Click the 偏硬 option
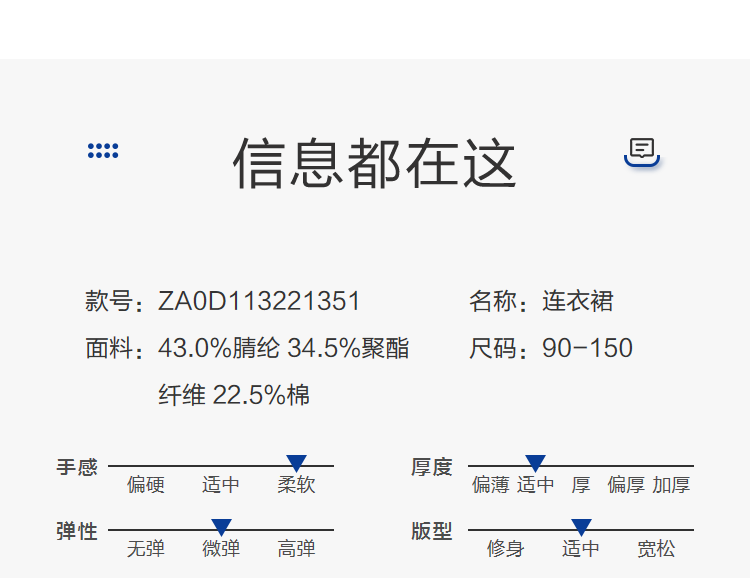The width and height of the screenshot is (750, 578). [x=146, y=485]
